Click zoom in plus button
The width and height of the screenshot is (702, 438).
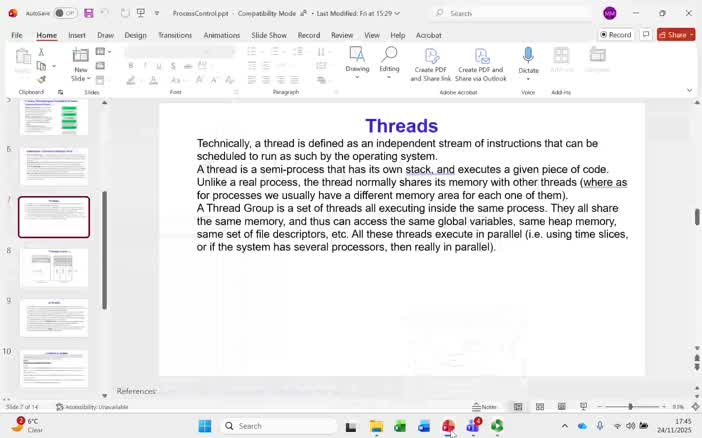pyautogui.click(x=664, y=407)
